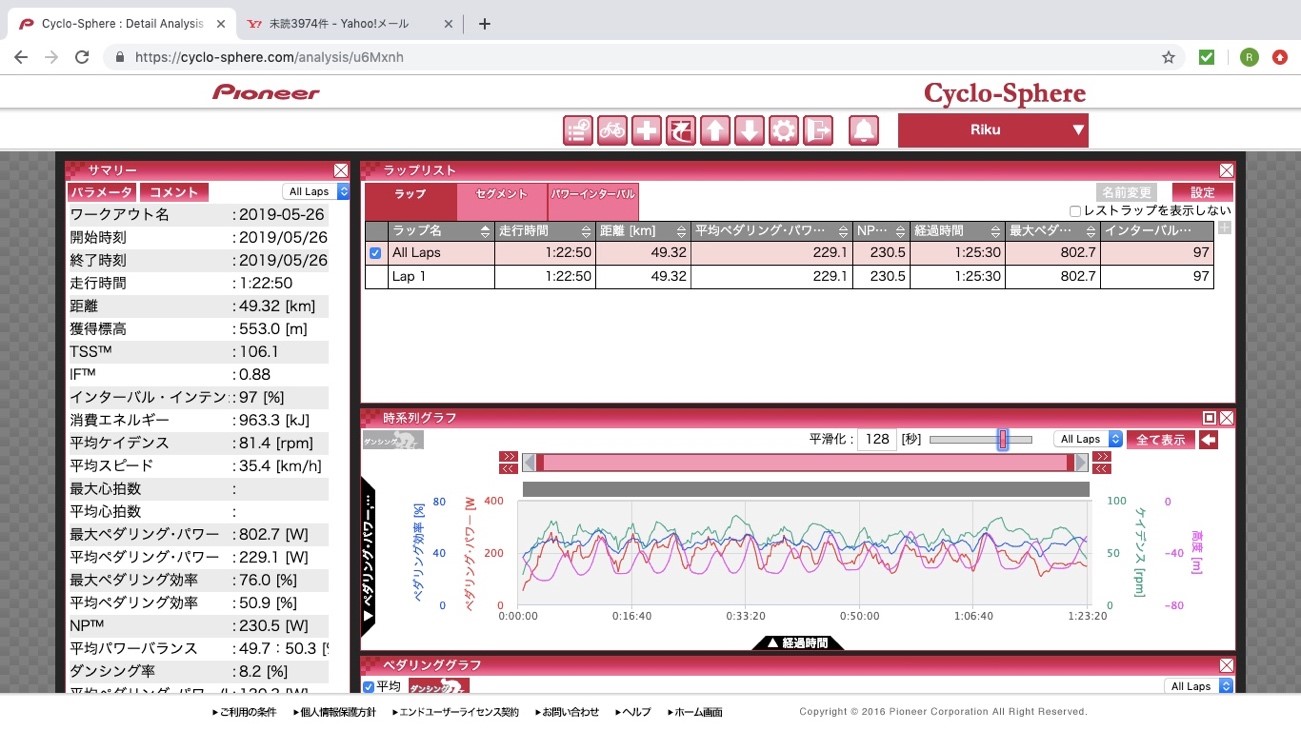Open notifications bell icon
The height and width of the screenshot is (731, 1301).
point(864,131)
